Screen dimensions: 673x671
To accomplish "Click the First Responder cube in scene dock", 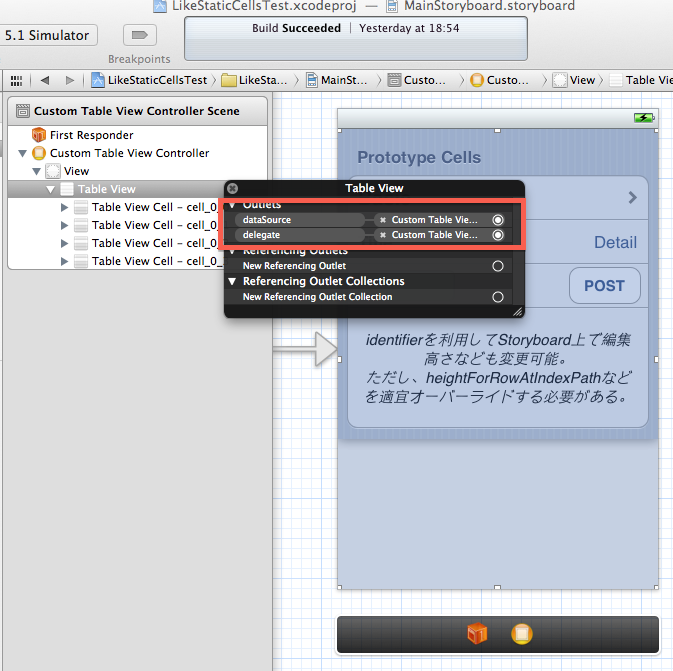I will tap(477, 634).
